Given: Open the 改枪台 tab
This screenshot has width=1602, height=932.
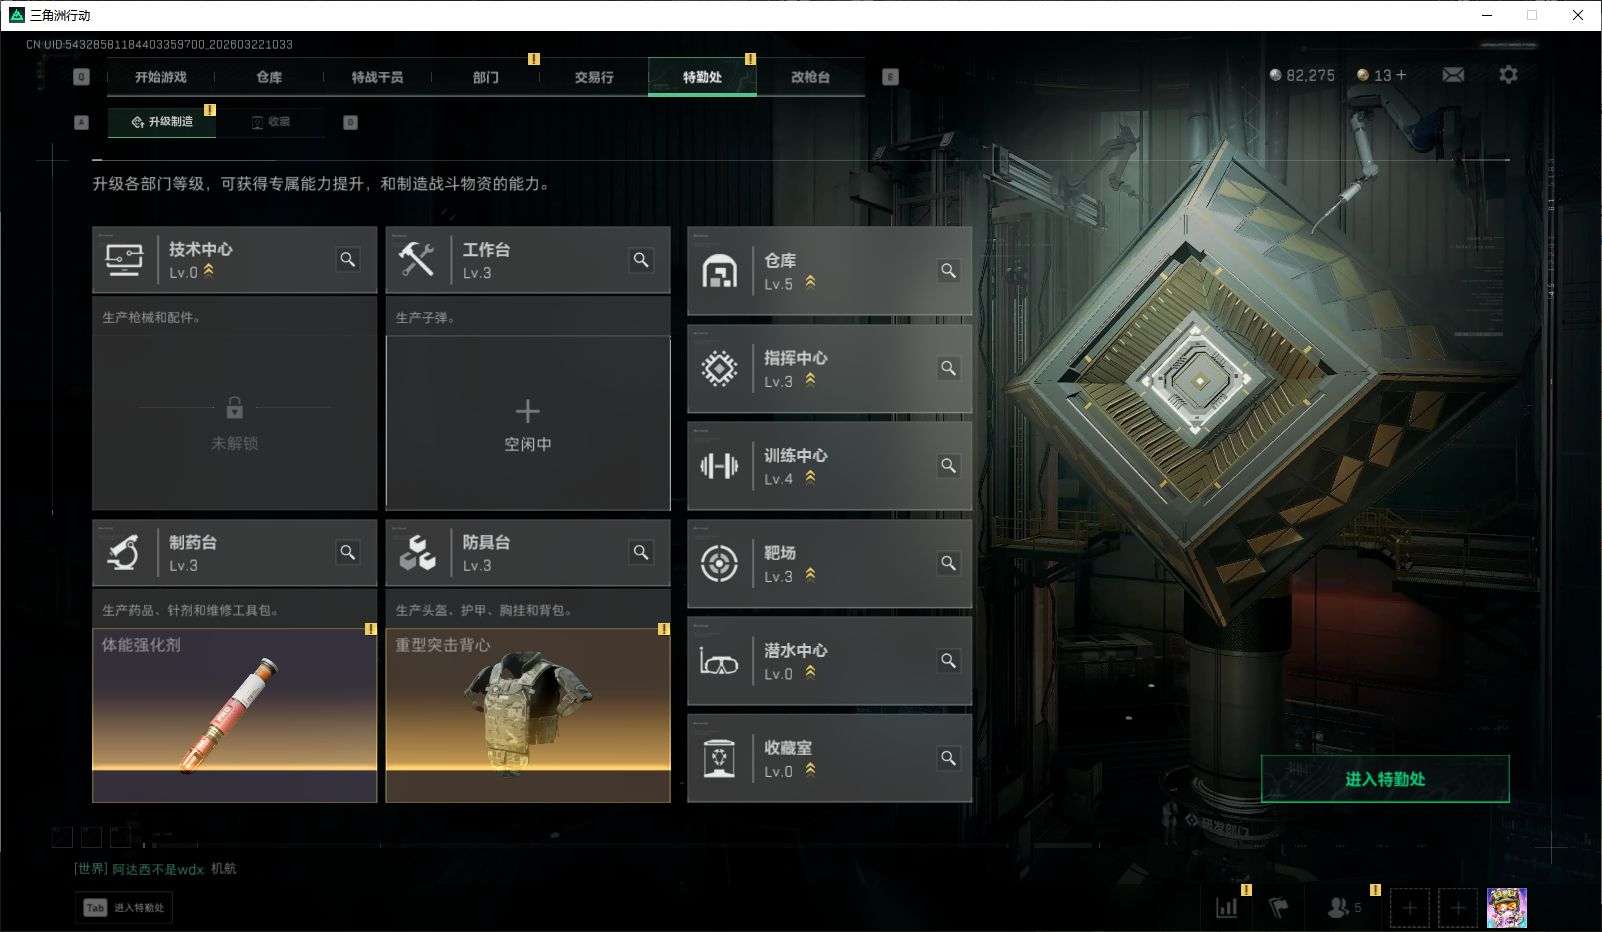Looking at the screenshot, I should (x=810, y=77).
